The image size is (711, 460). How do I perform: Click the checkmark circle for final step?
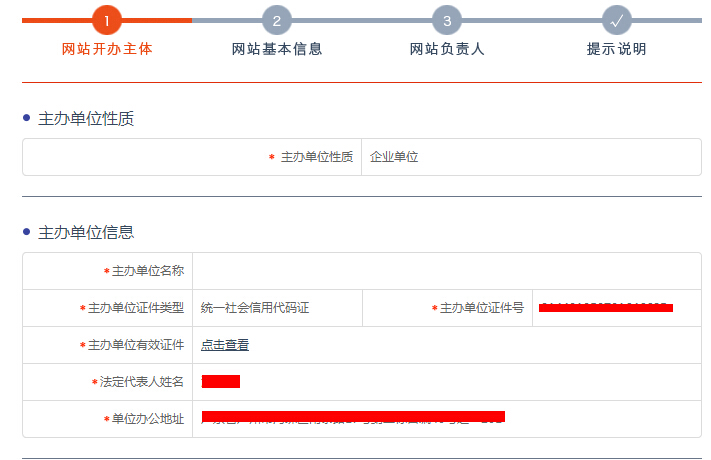[617, 20]
